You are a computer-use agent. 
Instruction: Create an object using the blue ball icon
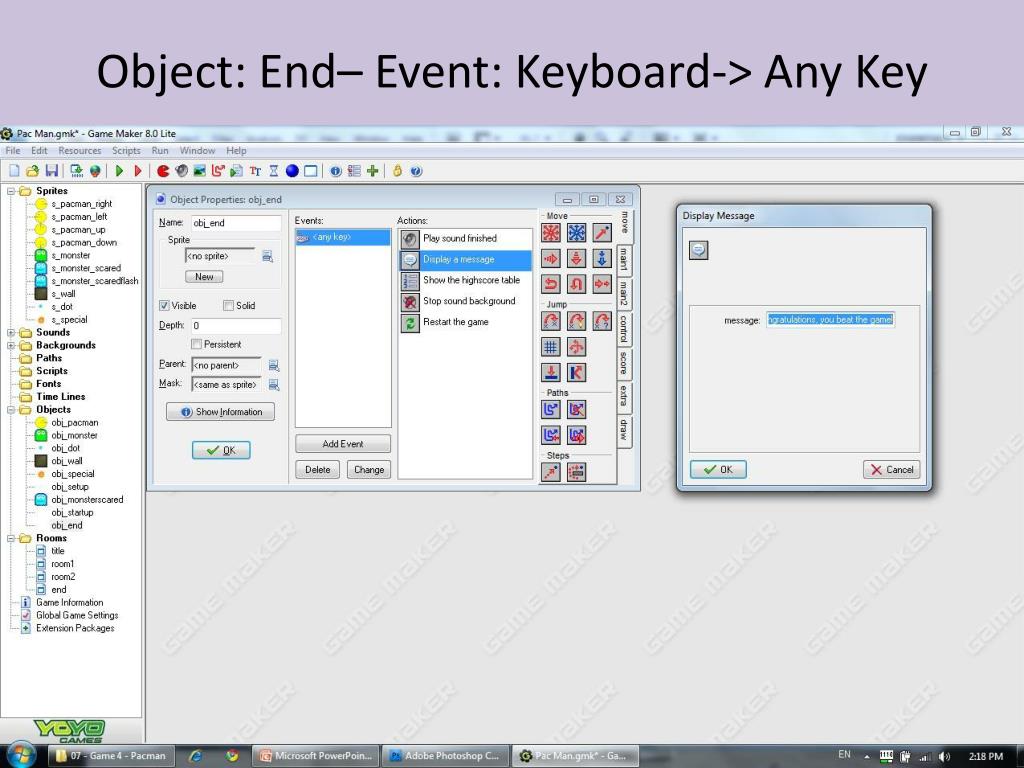click(292, 171)
